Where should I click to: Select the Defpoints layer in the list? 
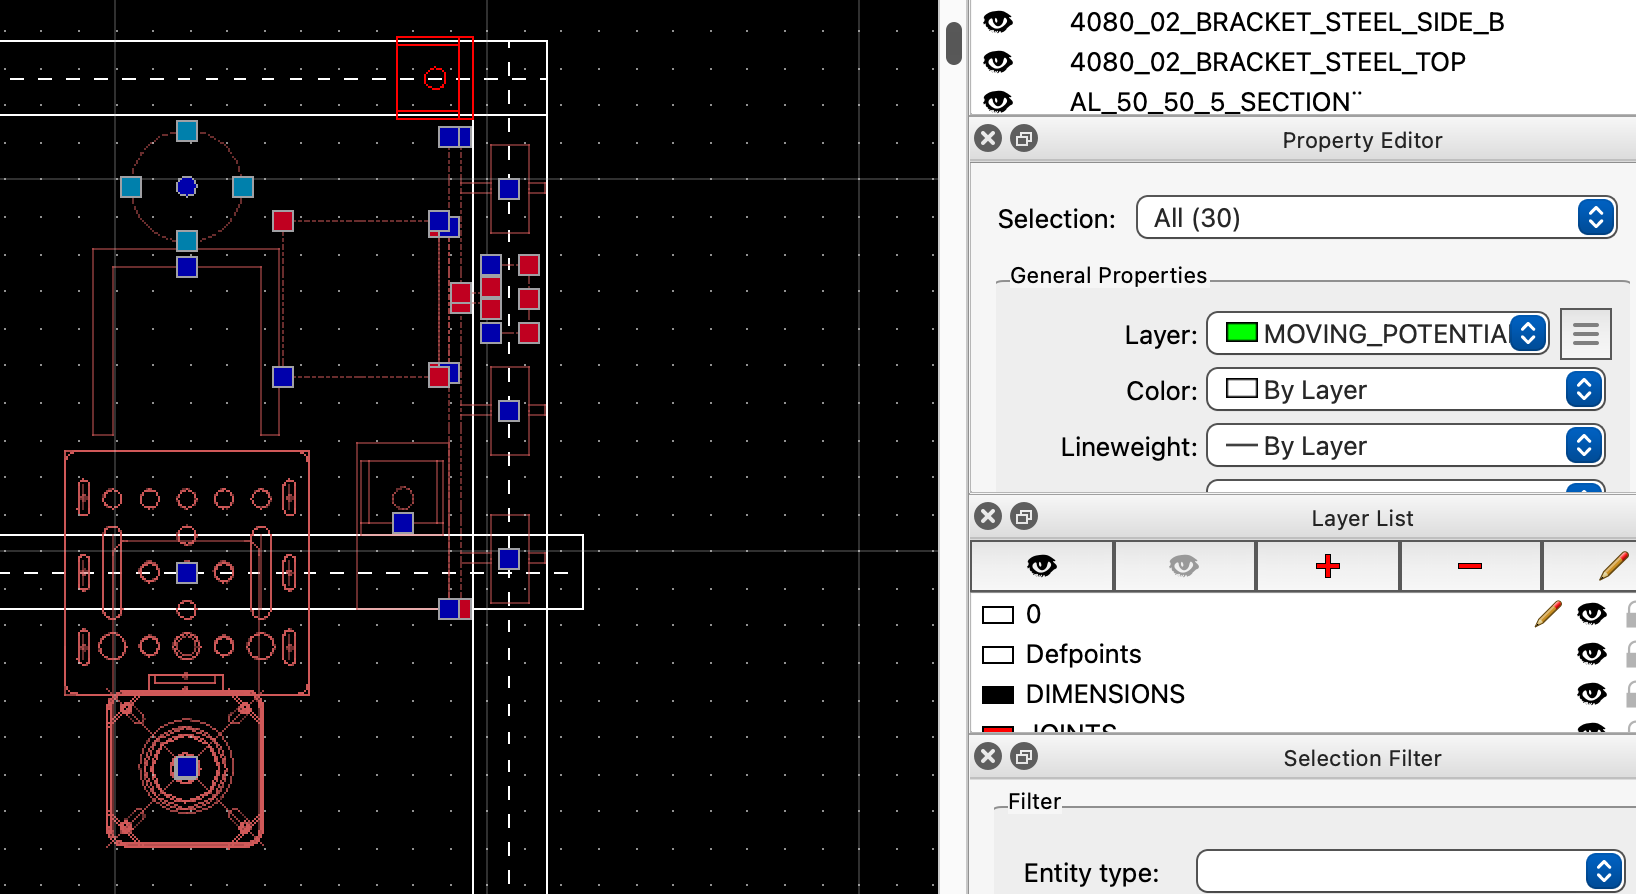pyautogui.click(x=1083, y=654)
